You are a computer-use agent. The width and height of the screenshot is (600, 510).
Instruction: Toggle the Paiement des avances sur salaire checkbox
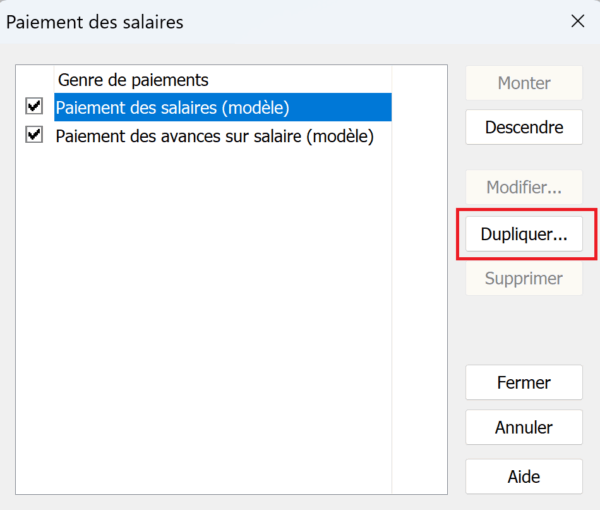coord(34,135)
